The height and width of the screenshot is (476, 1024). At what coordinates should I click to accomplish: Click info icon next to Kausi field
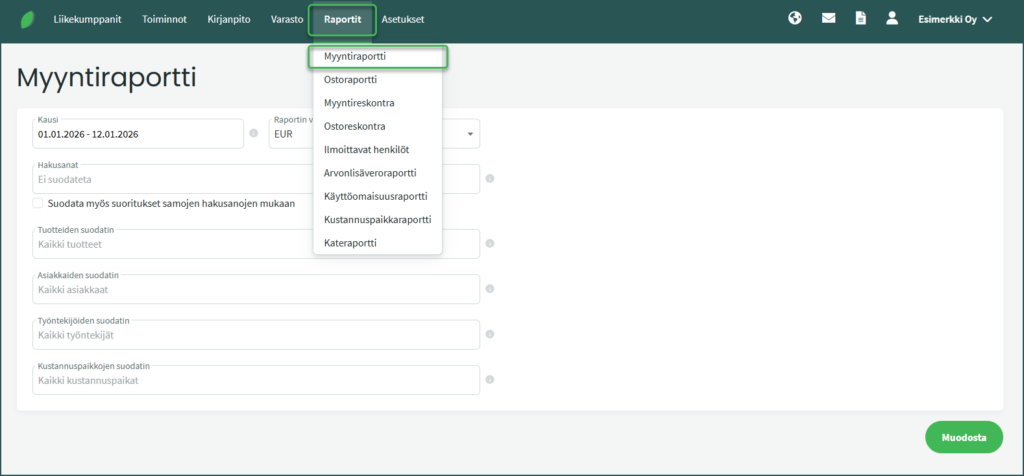coord(253,133)
